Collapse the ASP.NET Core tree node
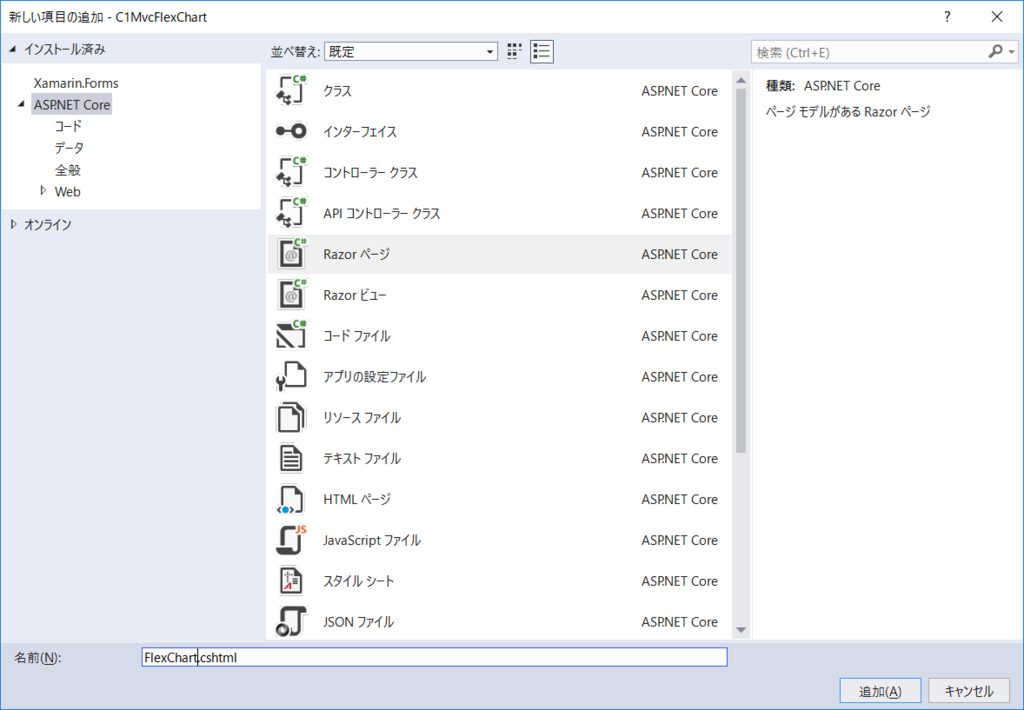Viewport: 1024px width, 710px height. [x=22, y=105]
